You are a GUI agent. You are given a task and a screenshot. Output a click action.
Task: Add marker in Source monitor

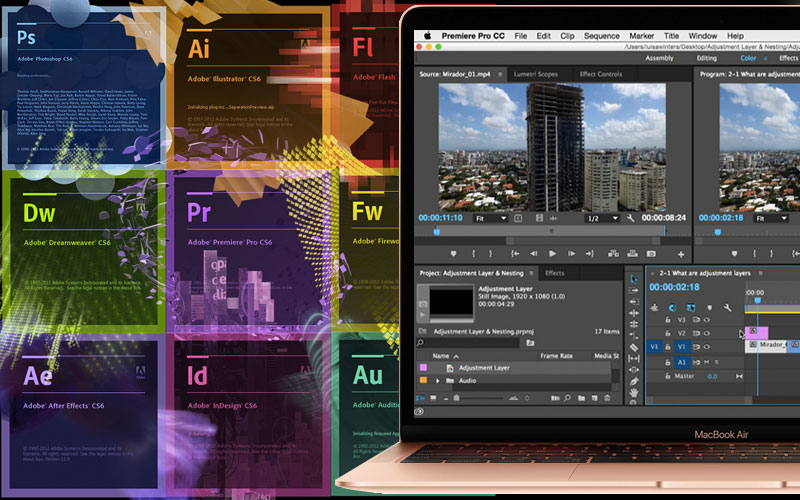click(454, 254)
